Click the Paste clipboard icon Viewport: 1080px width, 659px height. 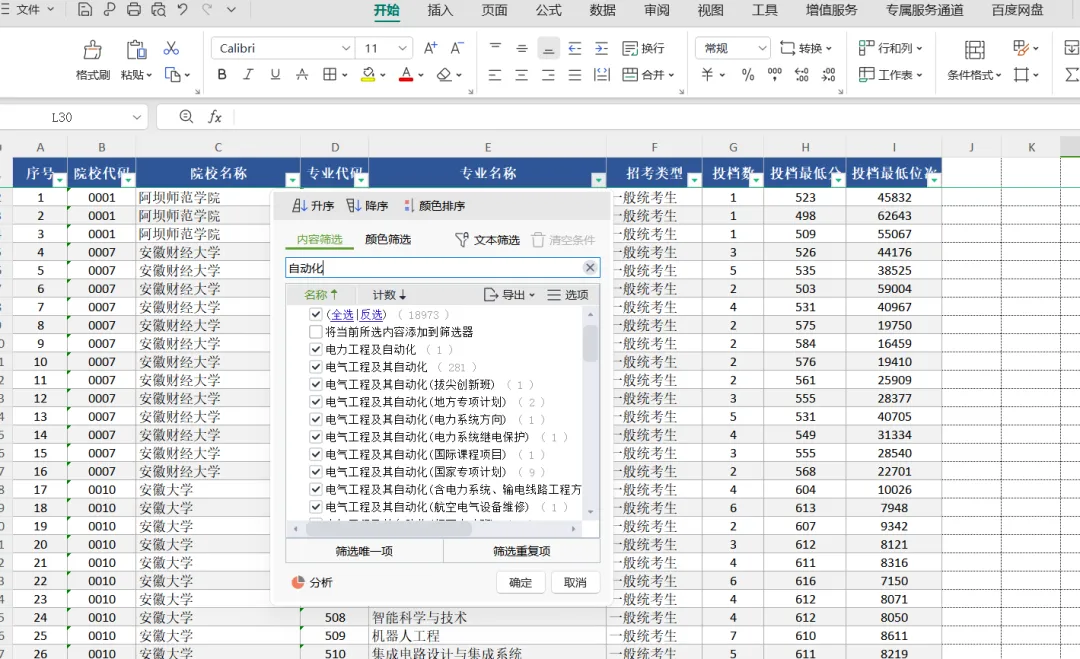coord(136,50)
